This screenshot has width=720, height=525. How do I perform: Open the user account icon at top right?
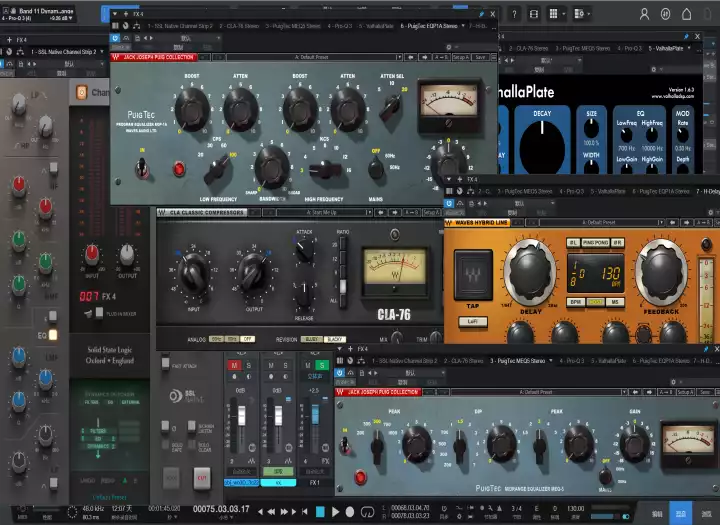coord(644,14)
